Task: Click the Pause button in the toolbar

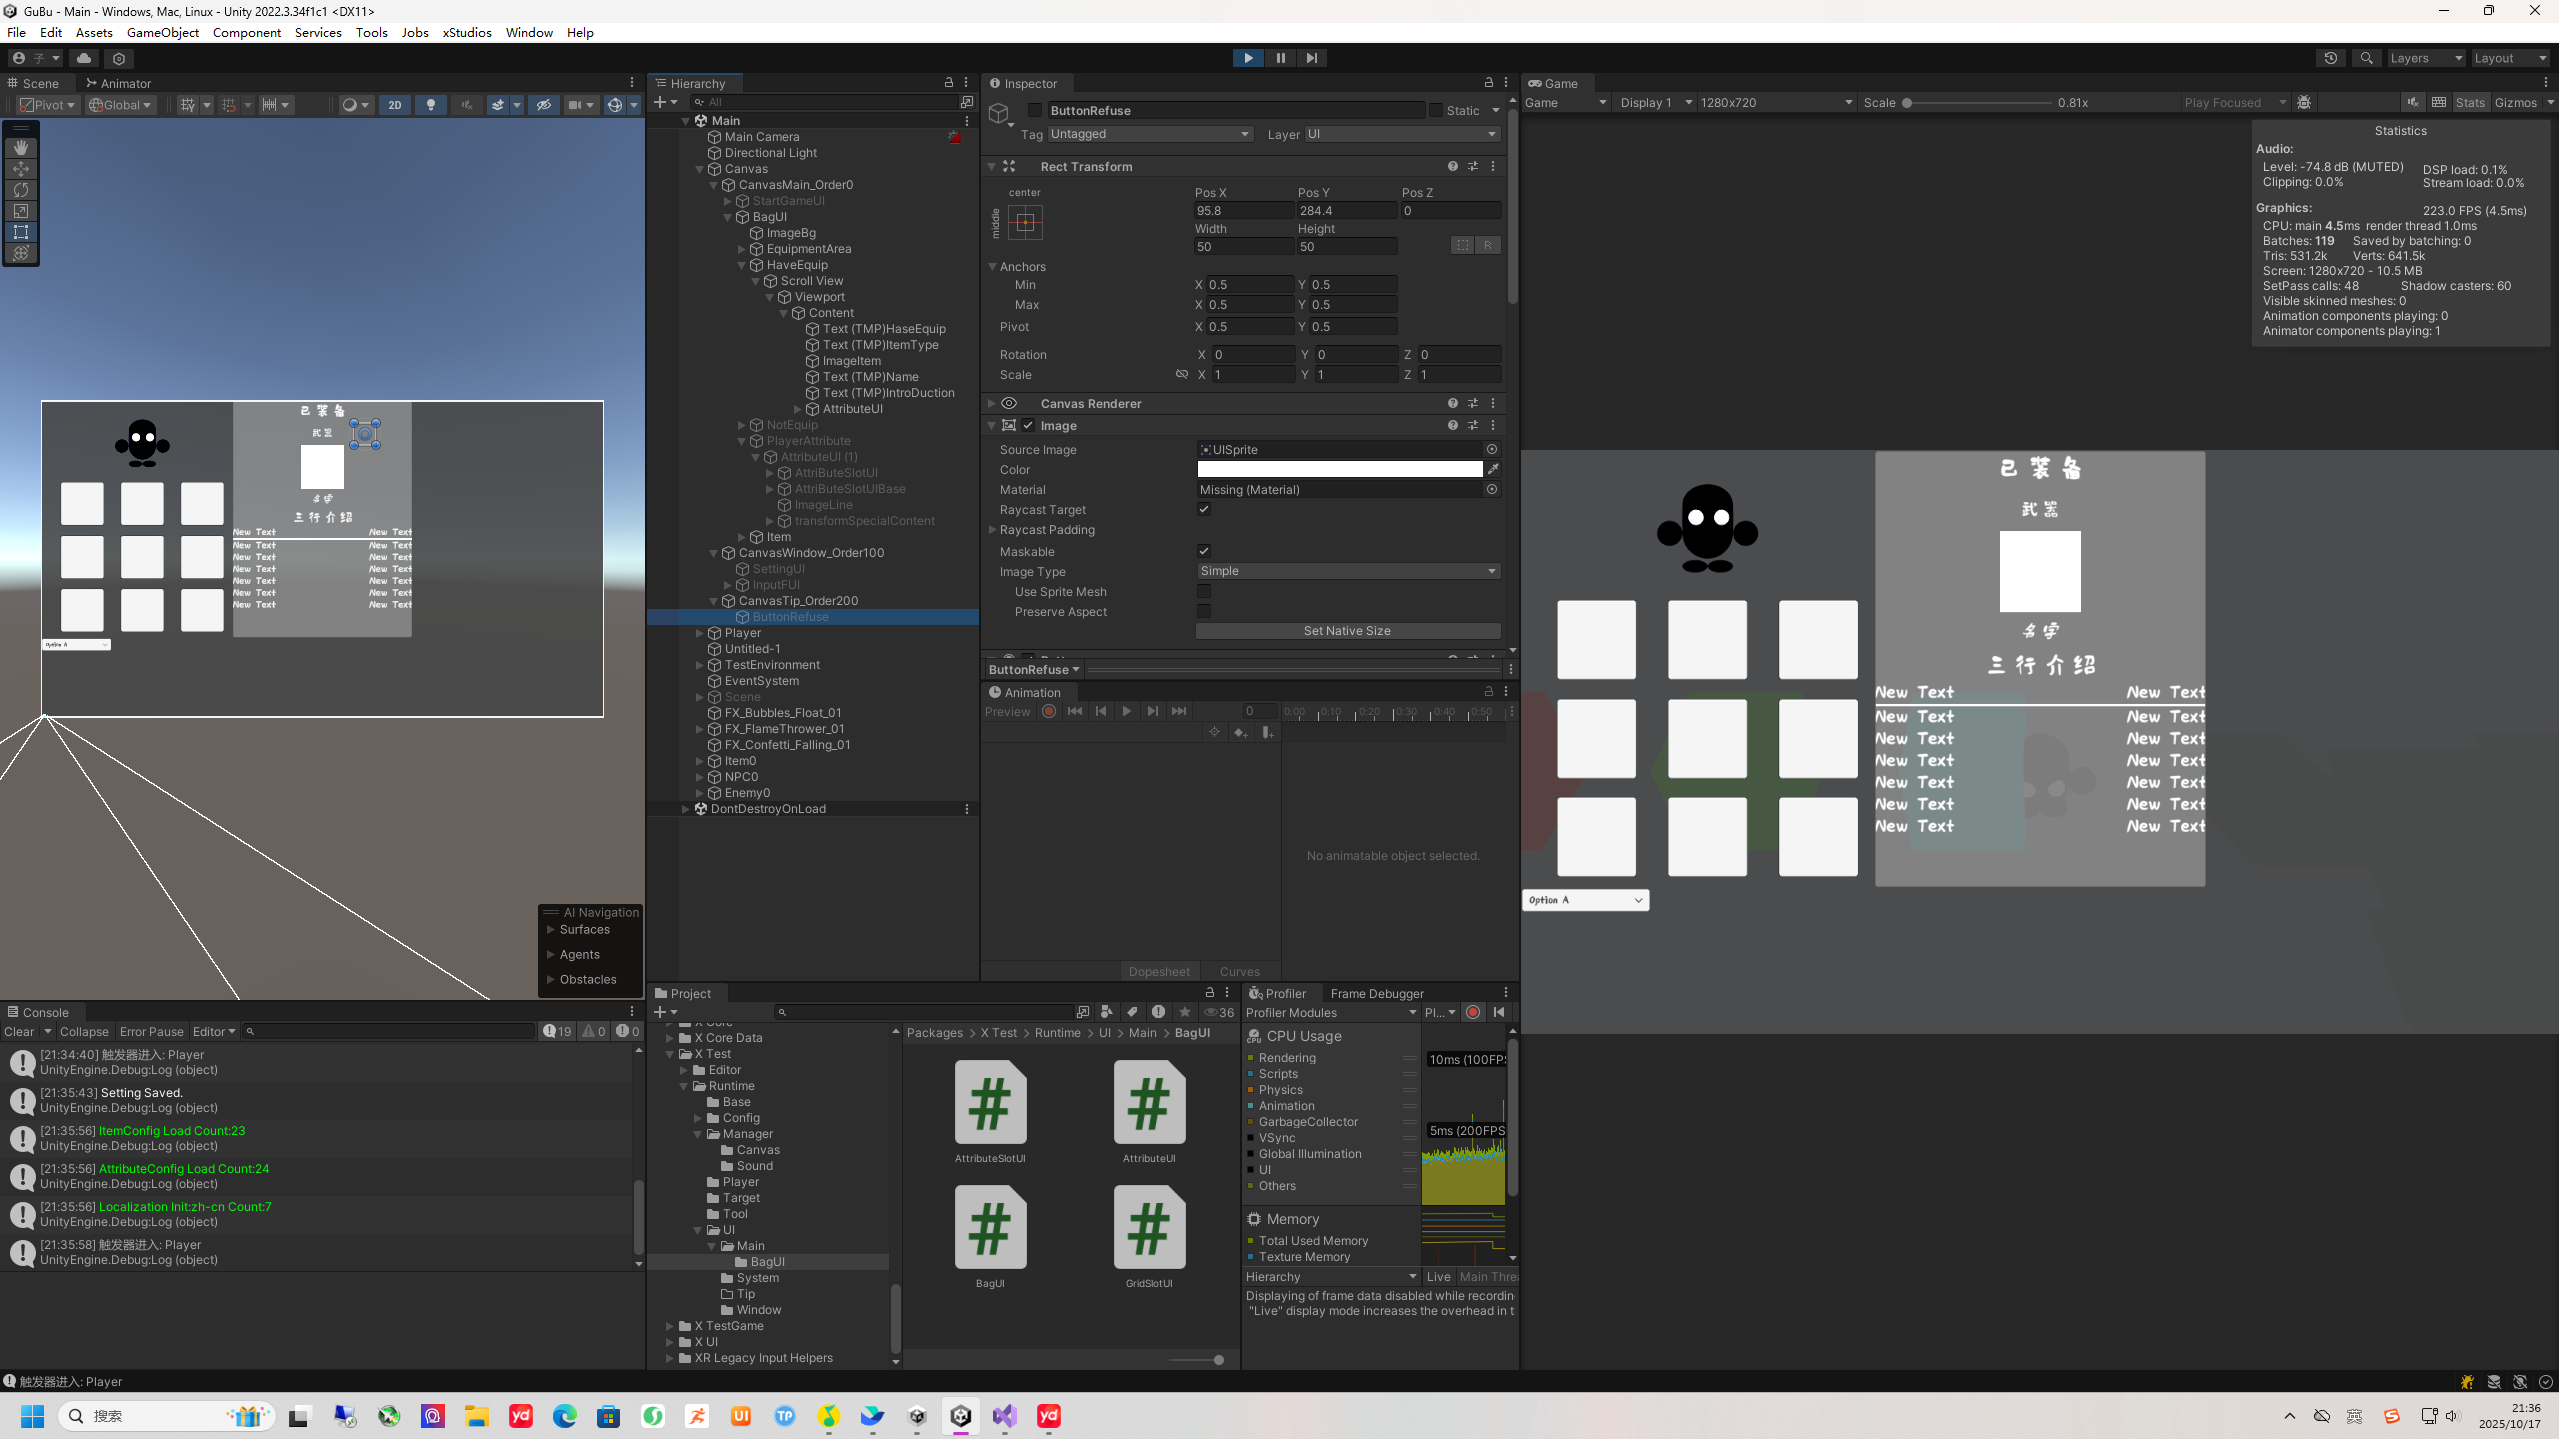Action: pos(1280,58)
